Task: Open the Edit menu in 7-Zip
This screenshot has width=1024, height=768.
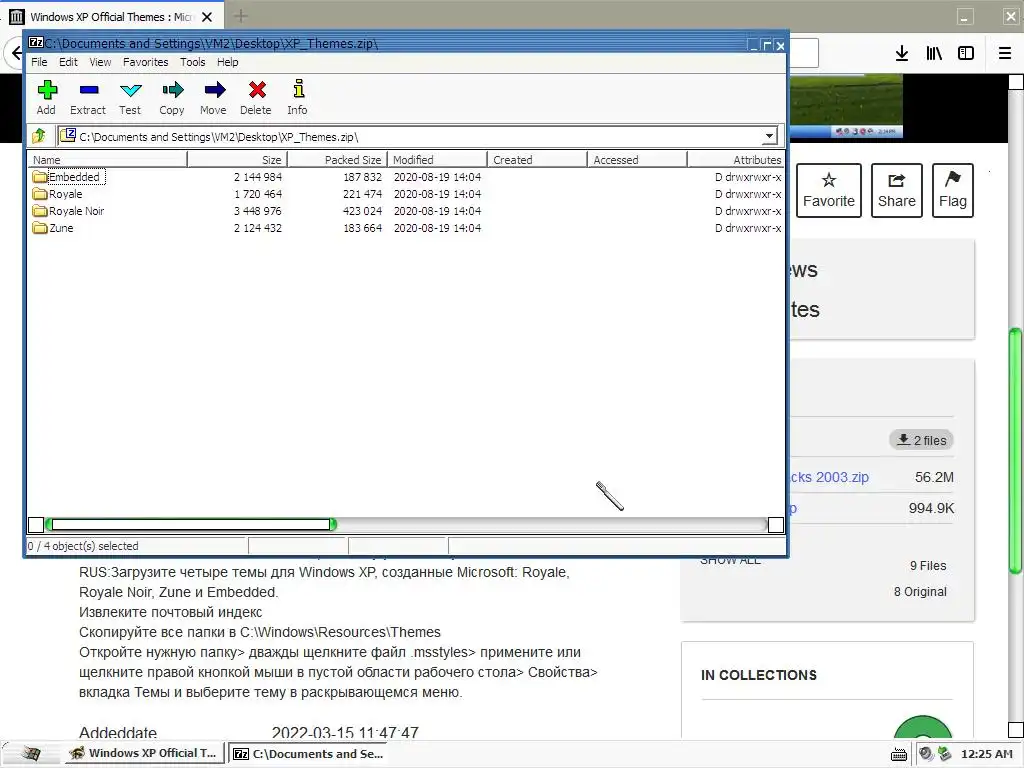Action: [68, 62]
